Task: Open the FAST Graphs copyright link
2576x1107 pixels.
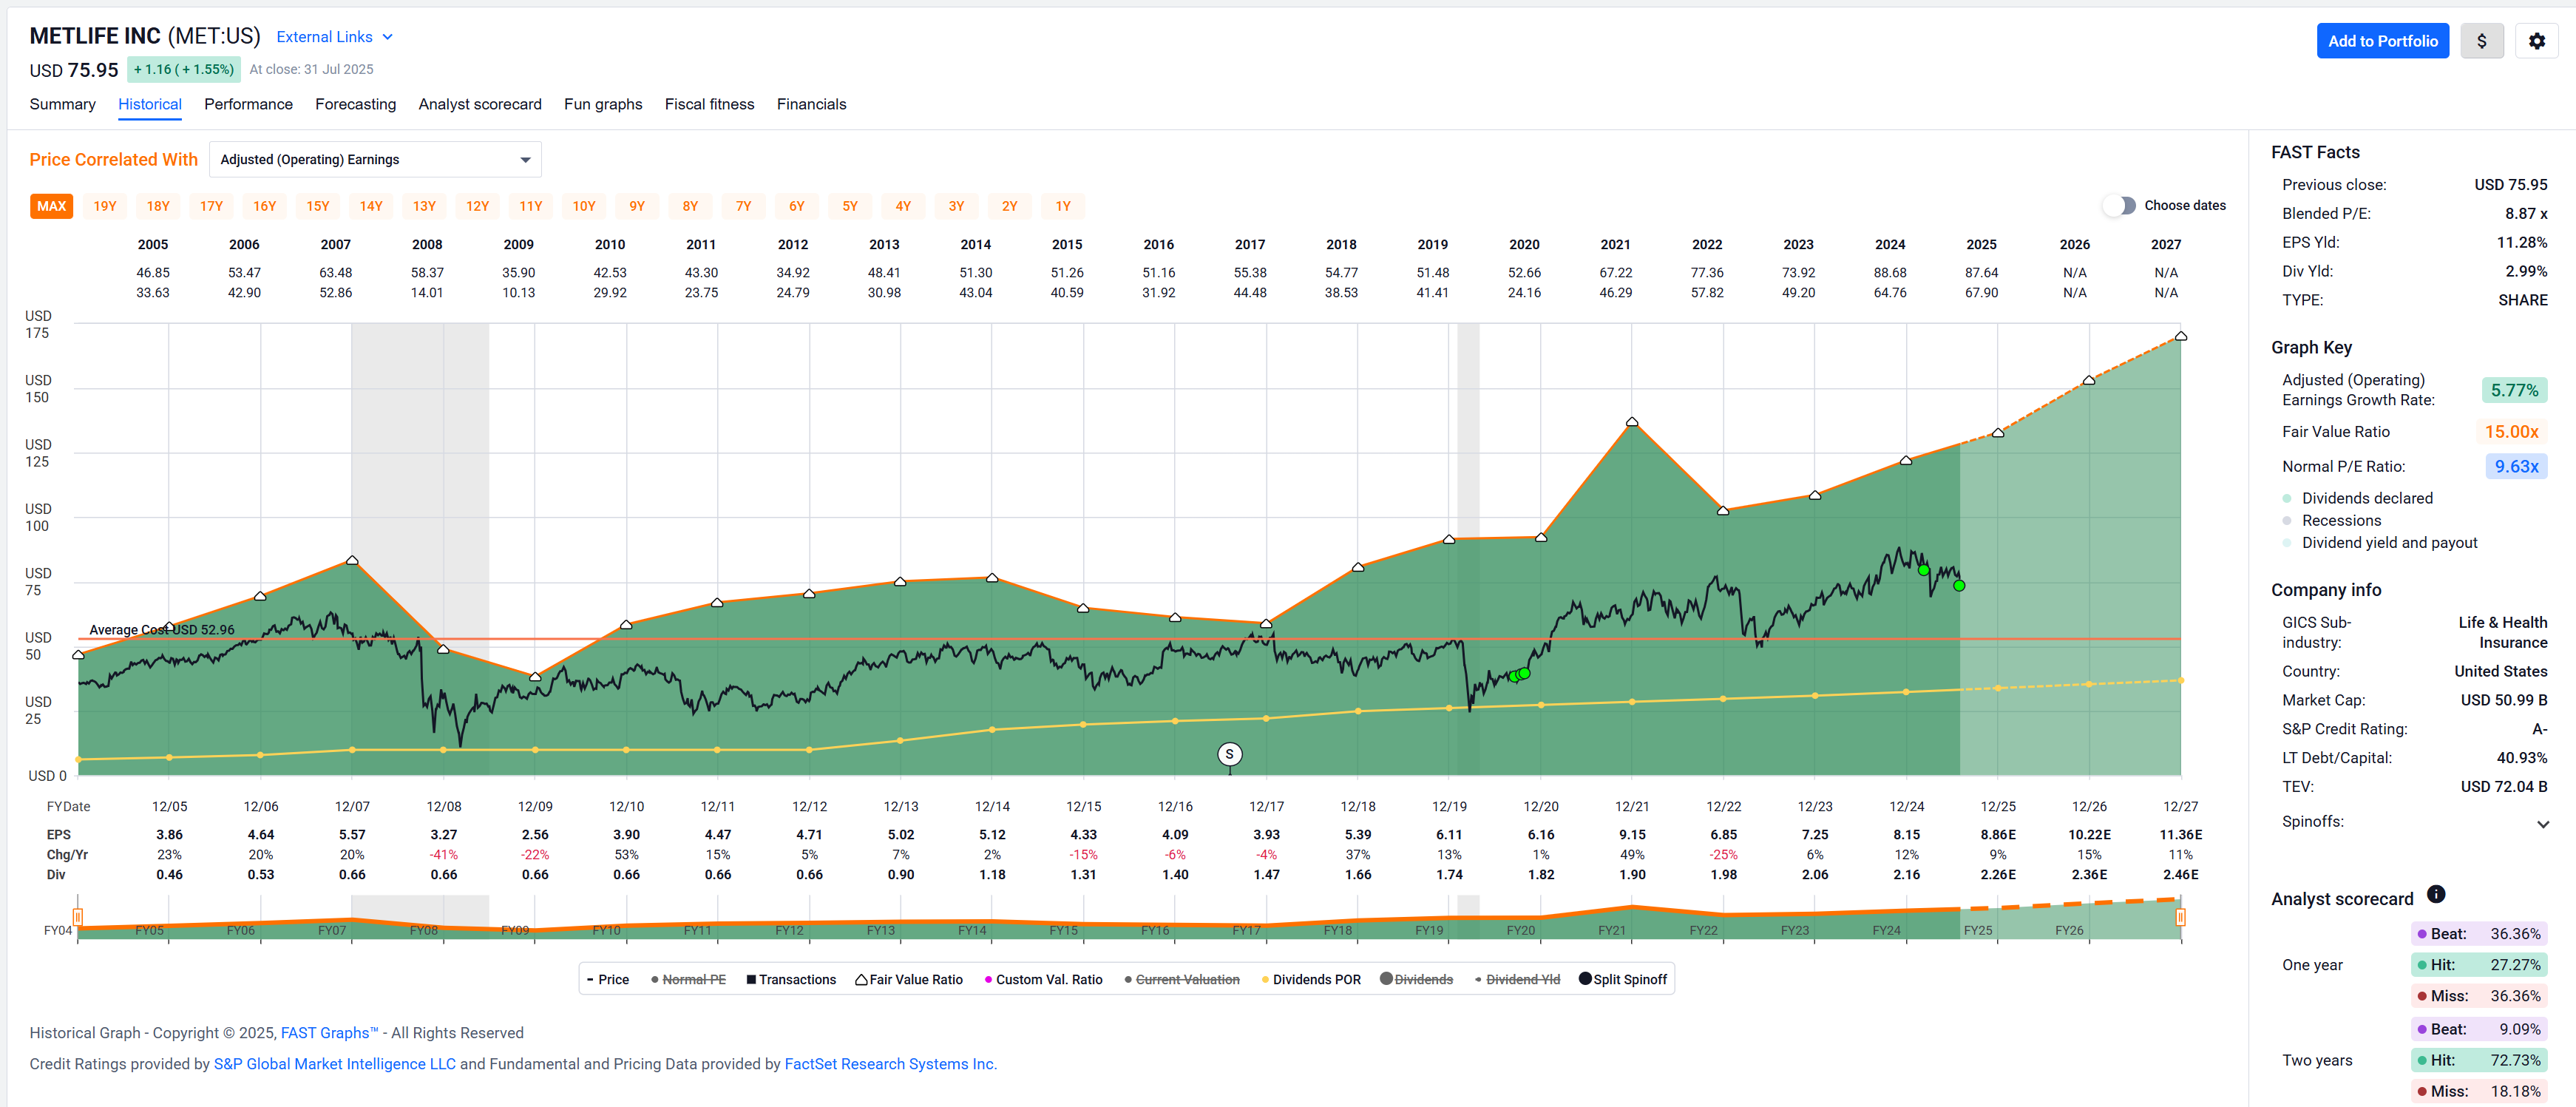Action: (x=329, y=1033)
